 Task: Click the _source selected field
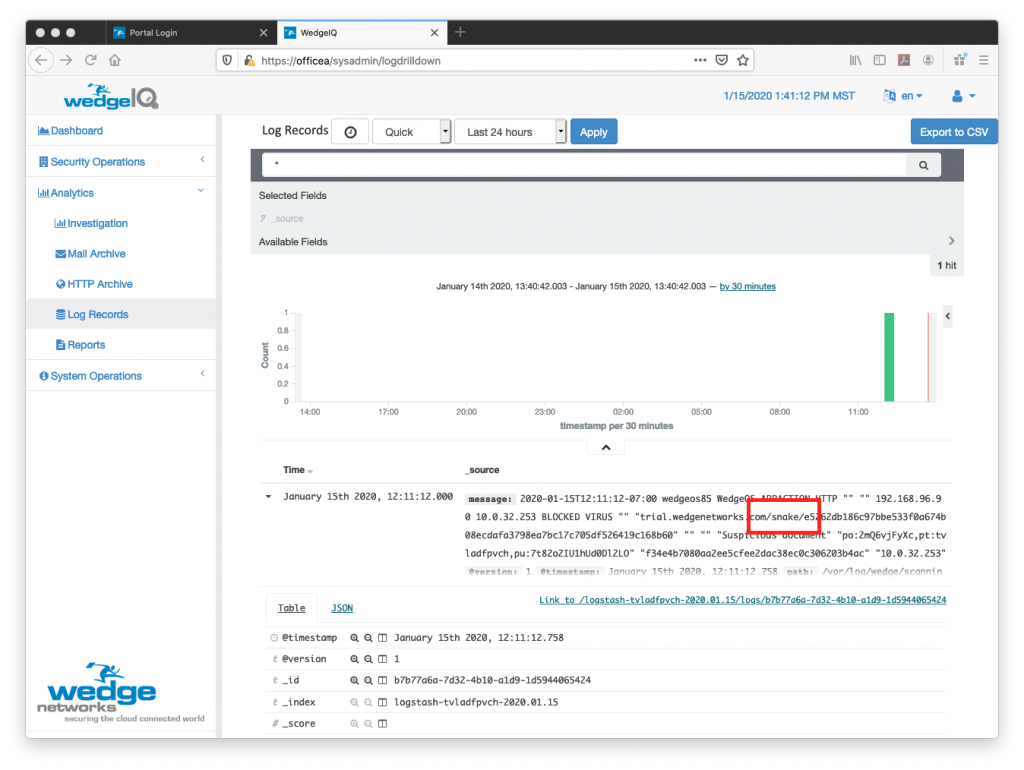point(287,219)
